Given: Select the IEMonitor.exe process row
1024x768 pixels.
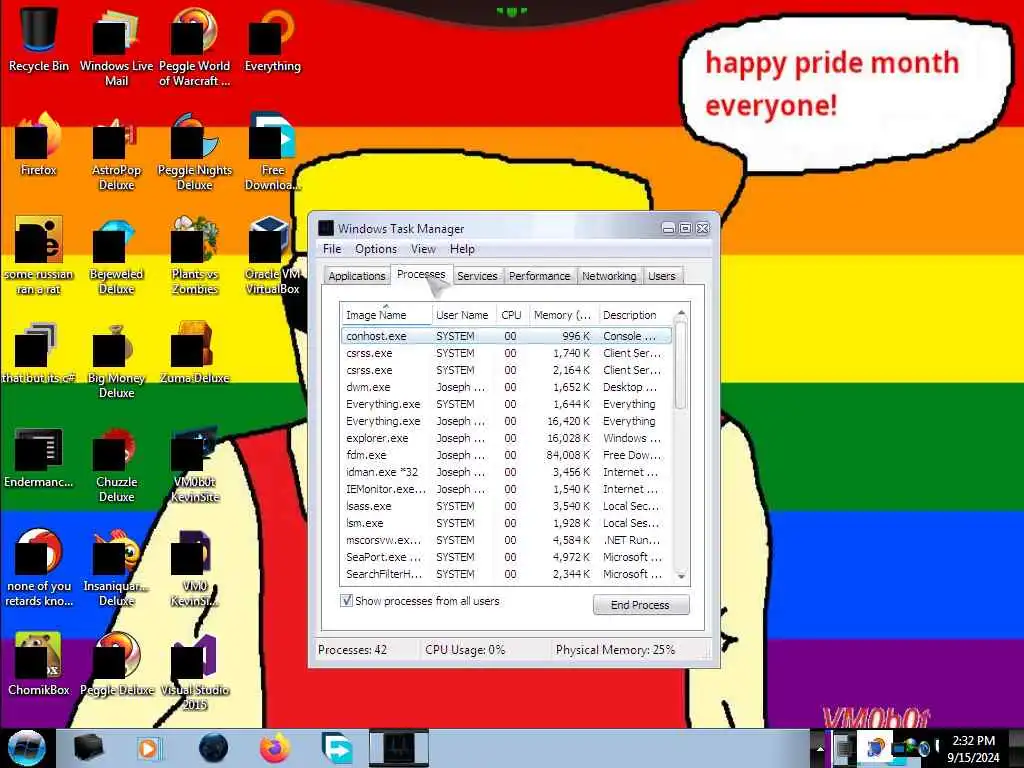Looking at the screenshot, I should coord(506,488).
